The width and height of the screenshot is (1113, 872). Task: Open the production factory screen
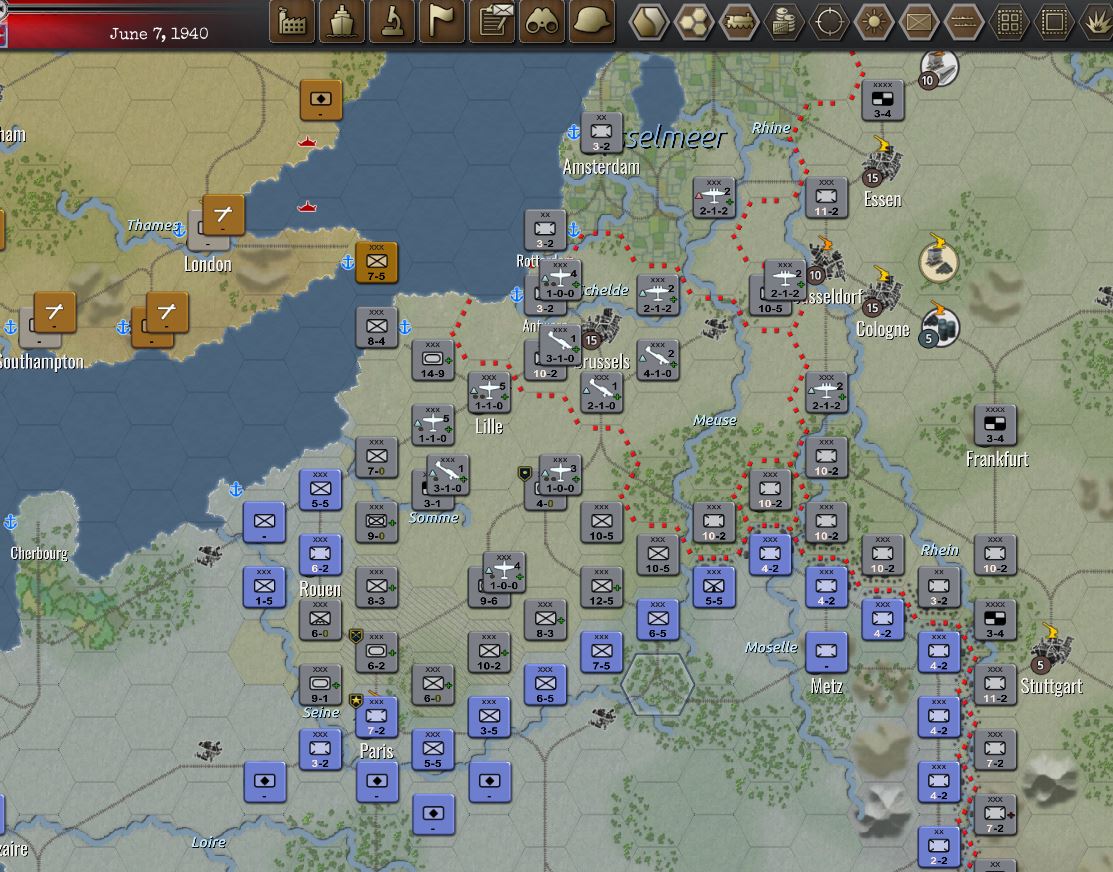point(292,21)
